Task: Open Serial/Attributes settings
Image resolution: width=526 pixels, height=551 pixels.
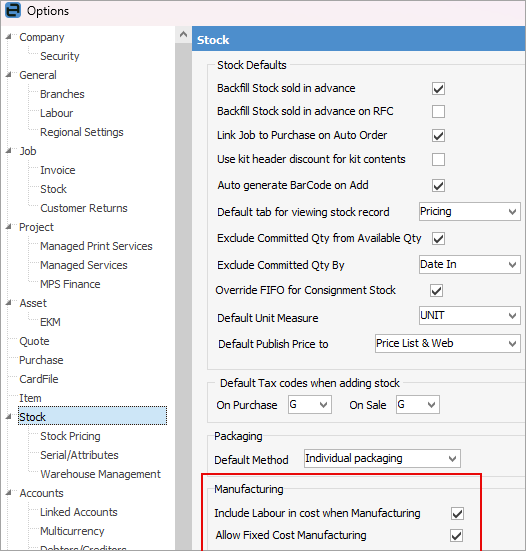Action: (79, 455)
